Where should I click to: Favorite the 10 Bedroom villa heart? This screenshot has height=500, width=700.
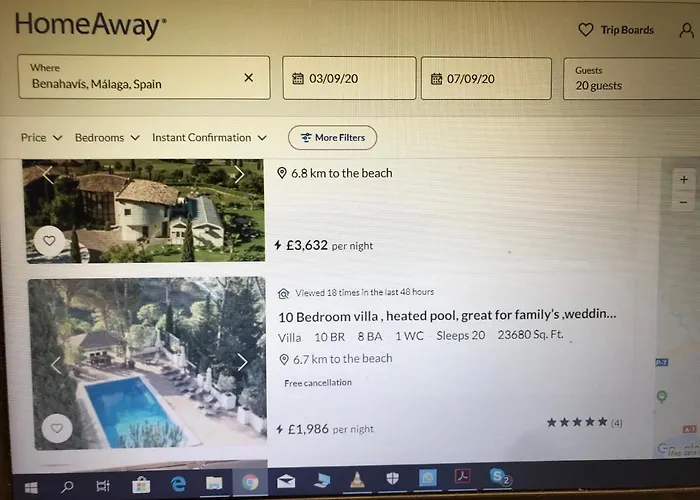coord(57,428)
